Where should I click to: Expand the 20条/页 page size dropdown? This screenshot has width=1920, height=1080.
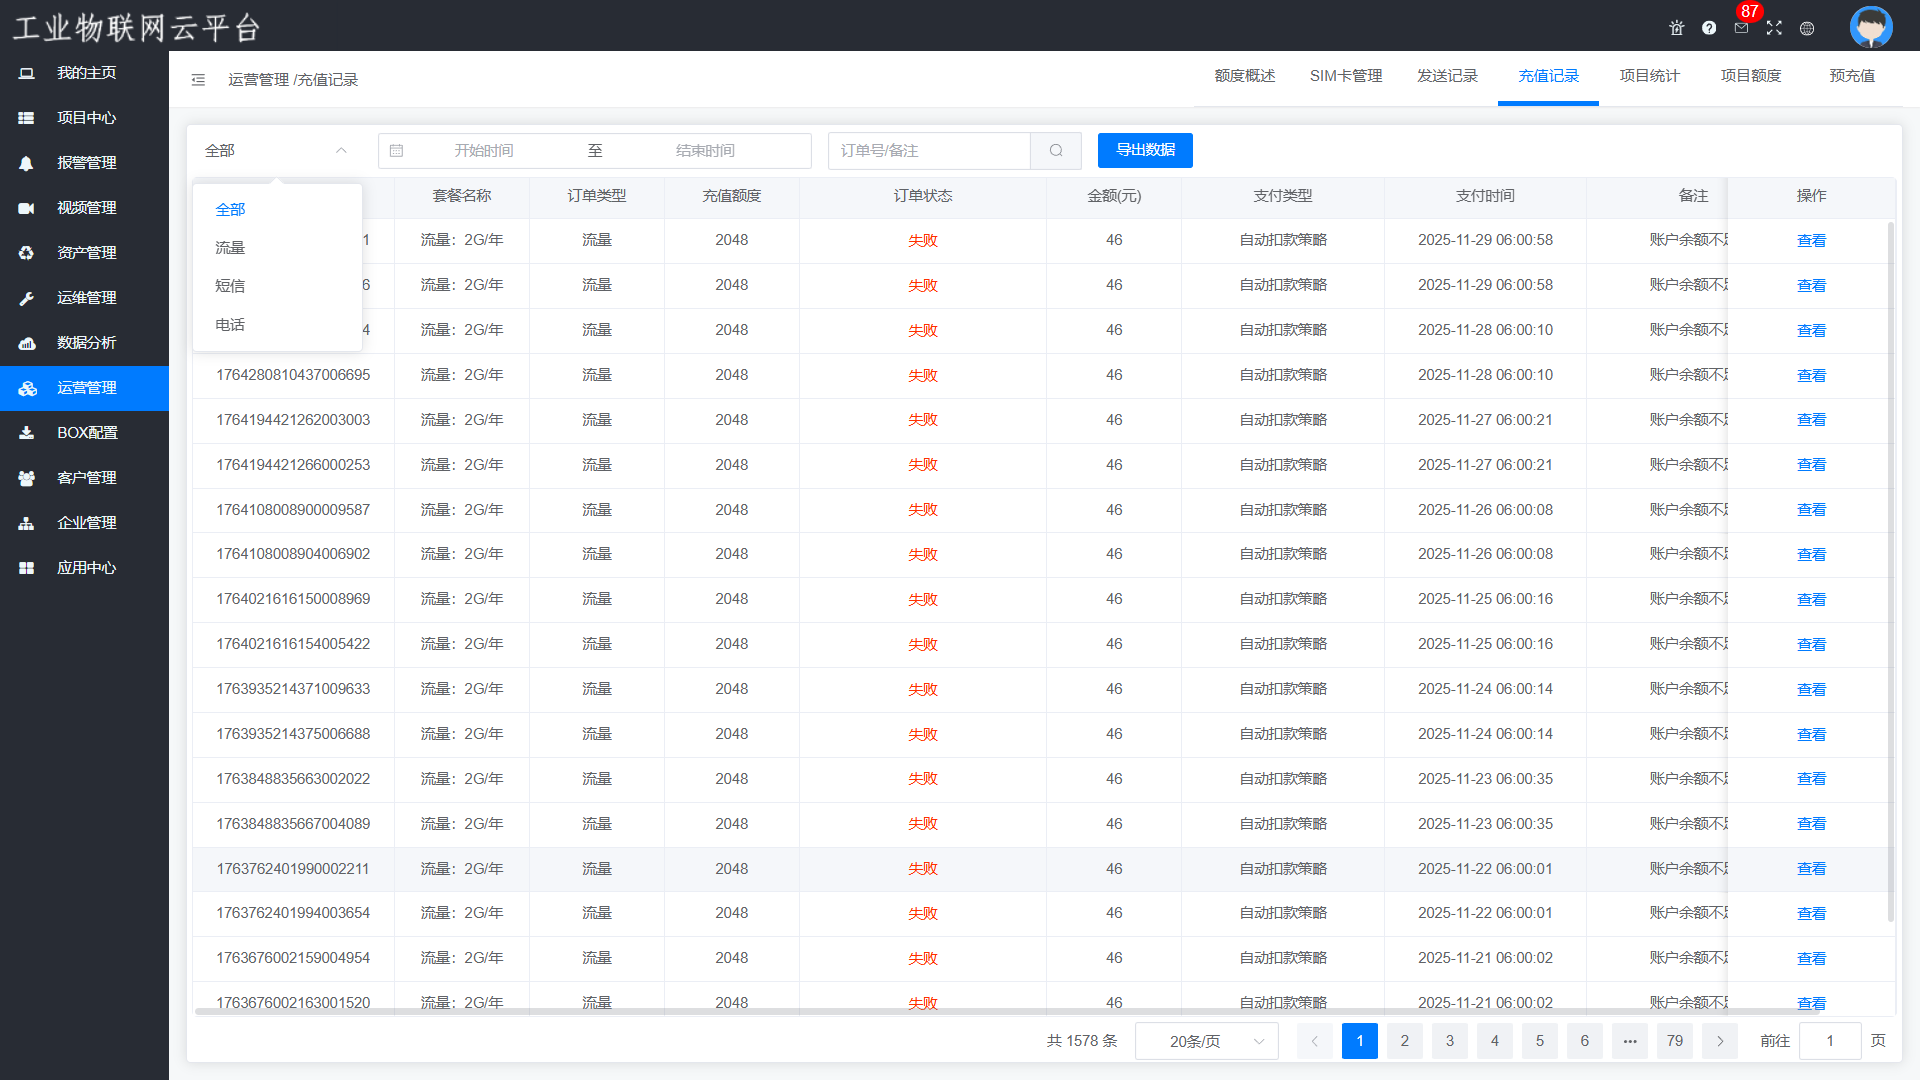tap(1207, 1041)
